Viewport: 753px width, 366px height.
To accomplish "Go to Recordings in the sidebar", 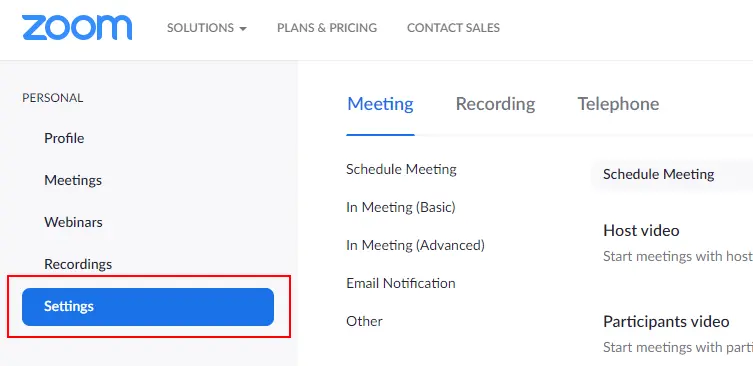I will (78, 264).
